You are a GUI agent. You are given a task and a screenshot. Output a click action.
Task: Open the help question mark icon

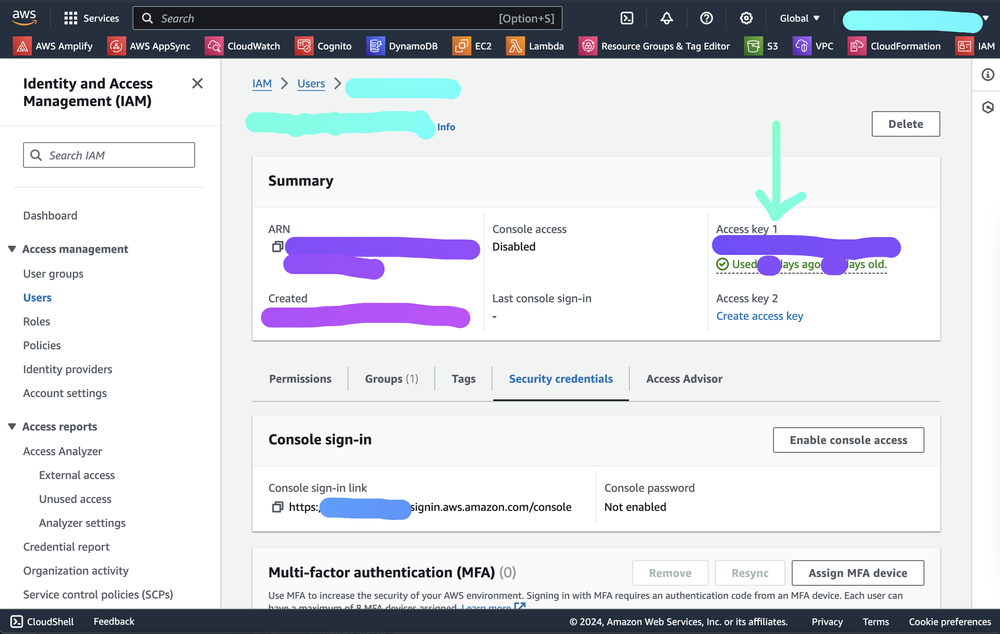(x=706, y=18)
